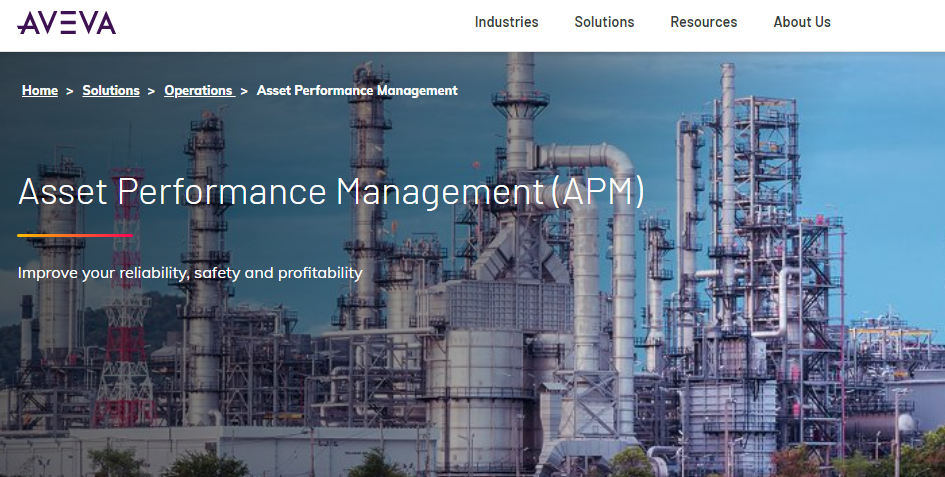Viewport: 945px width, 477px height.
Task: Follow the Solutions breadcrumb link
Action: pos(111,90)
